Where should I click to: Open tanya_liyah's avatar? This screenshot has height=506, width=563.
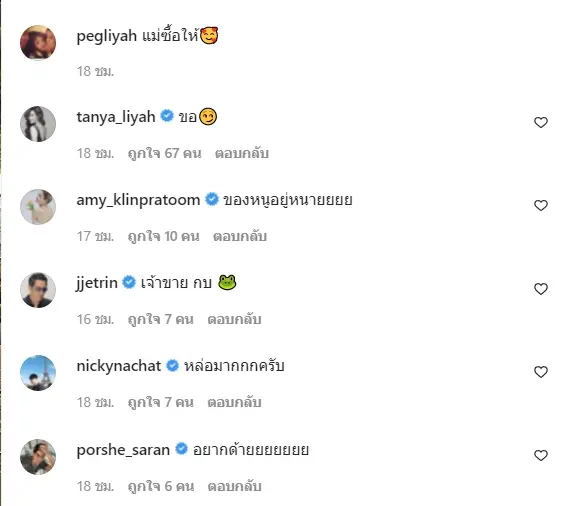tap(38, 124)
